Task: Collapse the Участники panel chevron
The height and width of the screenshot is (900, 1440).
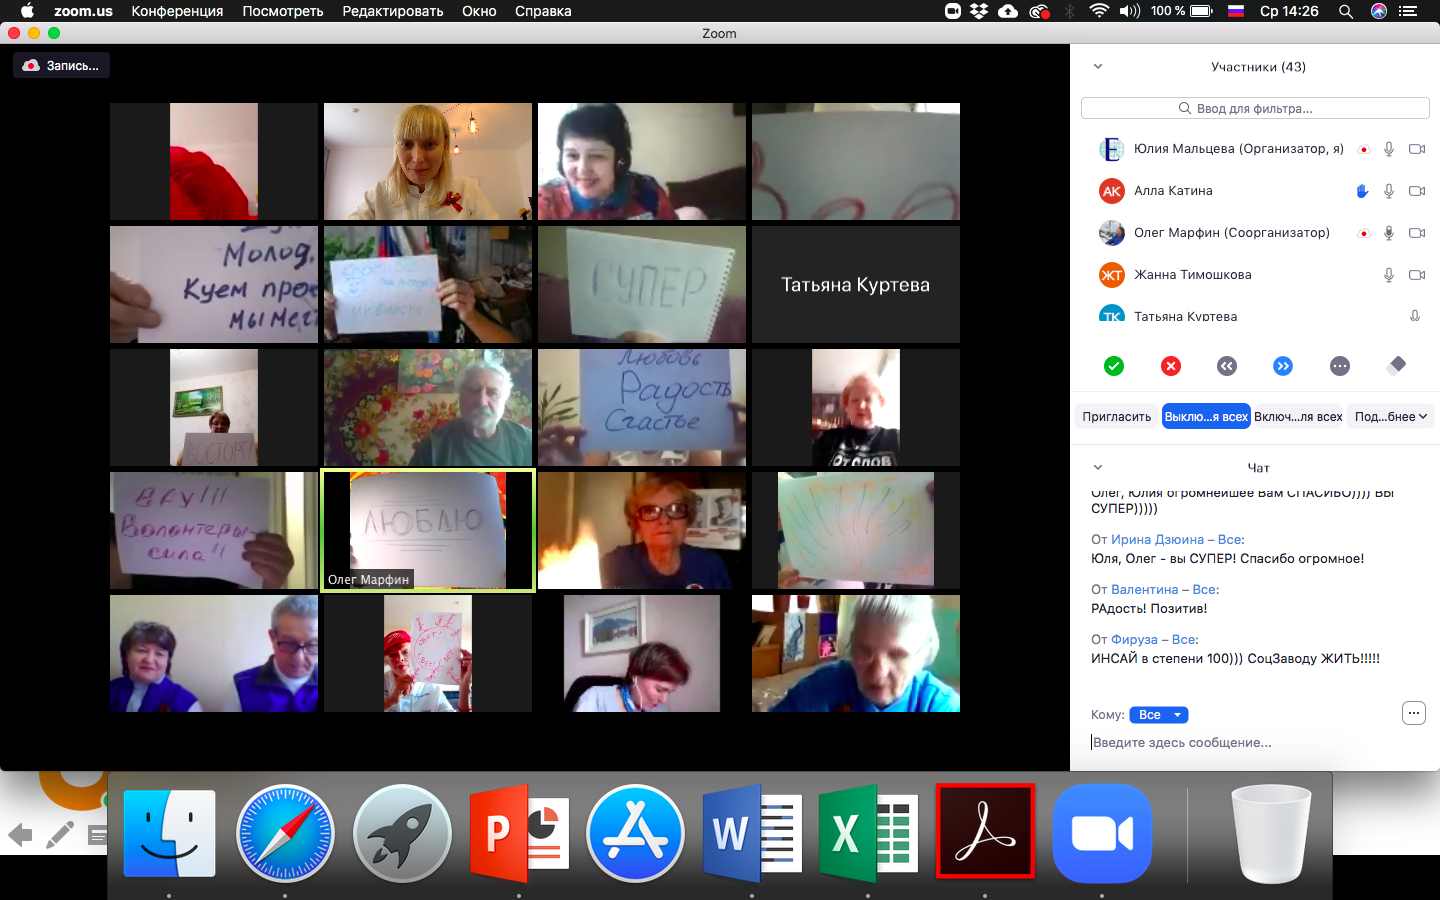Action: coord(1098,67)
